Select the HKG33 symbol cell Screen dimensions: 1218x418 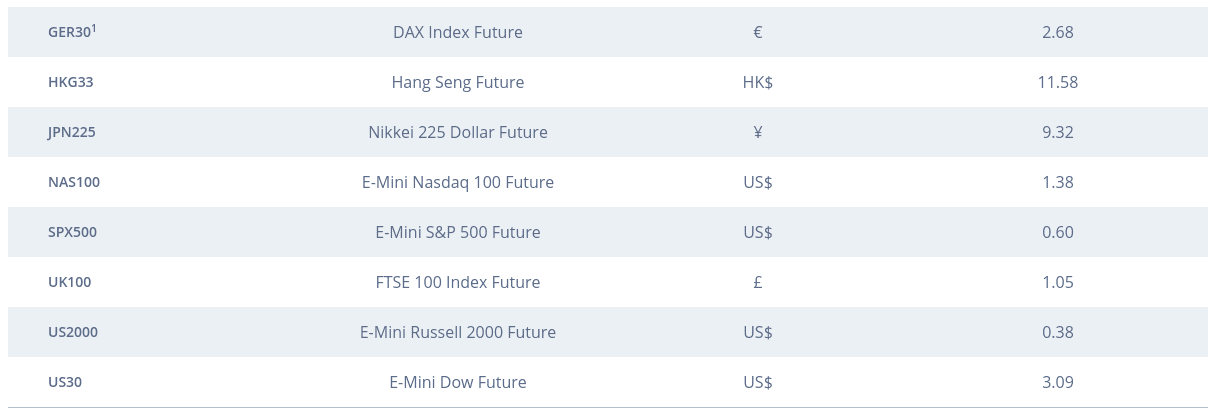point(71,82)
